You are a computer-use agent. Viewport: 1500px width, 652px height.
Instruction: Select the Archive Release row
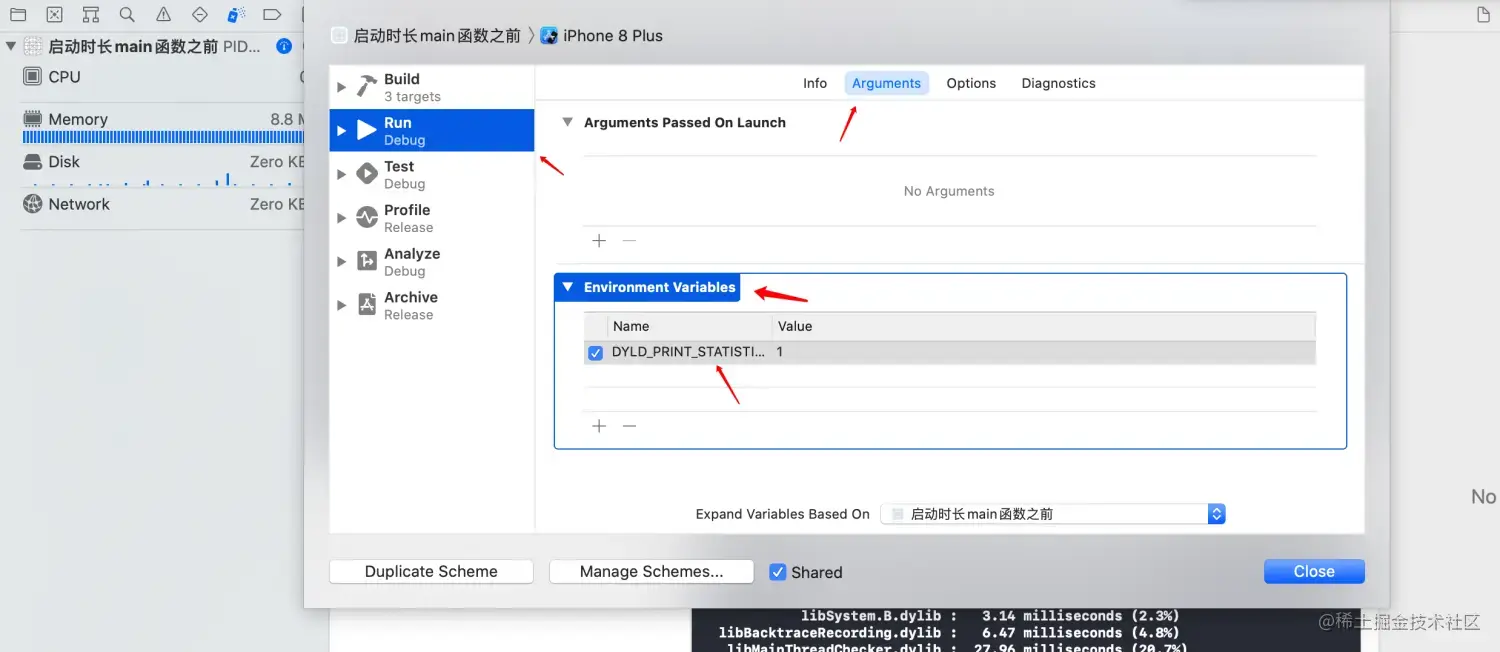(x=432, y=305)
